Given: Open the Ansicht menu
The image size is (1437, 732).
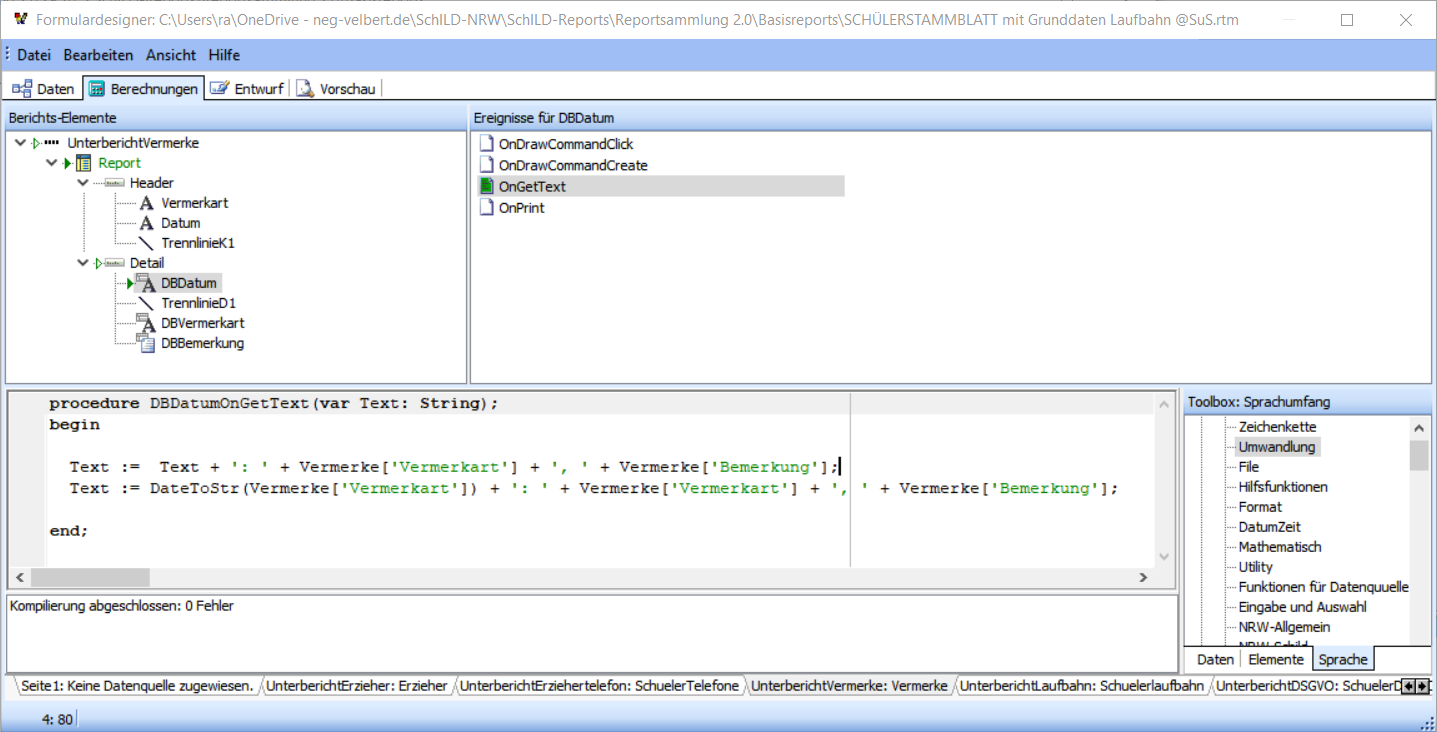Looking at the screenshot, I should 171,55.
